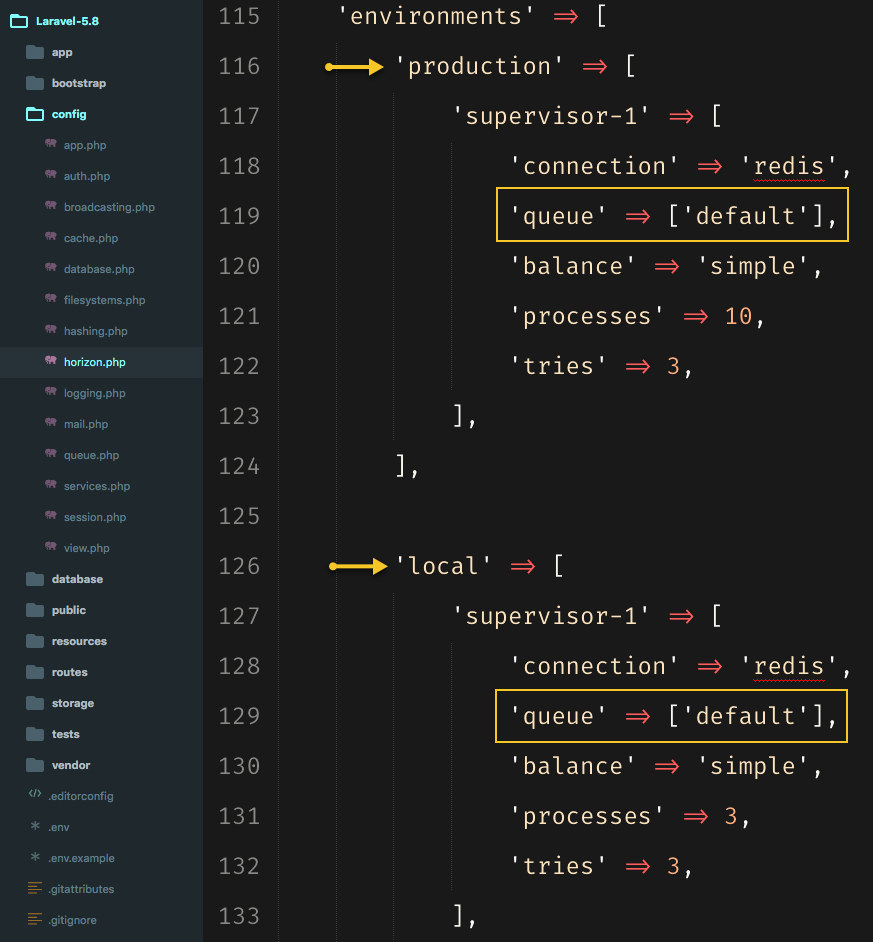The width and height of the screenshot is (873, 942).
Task: Expand the resources folder
Action: (x=79, y=642)
